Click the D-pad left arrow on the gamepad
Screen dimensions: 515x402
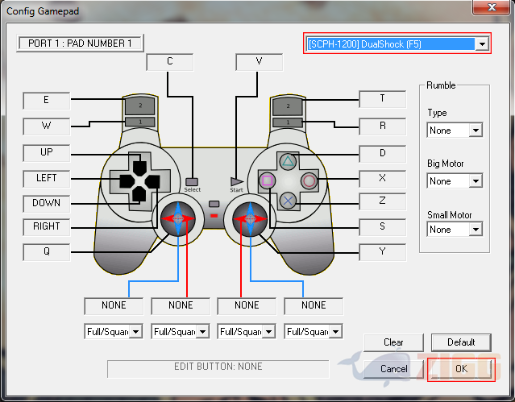(x=127, y=182)
